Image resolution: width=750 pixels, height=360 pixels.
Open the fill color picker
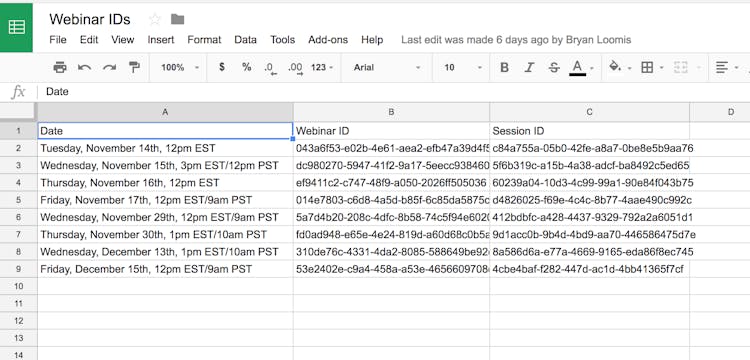coord(615,67)
